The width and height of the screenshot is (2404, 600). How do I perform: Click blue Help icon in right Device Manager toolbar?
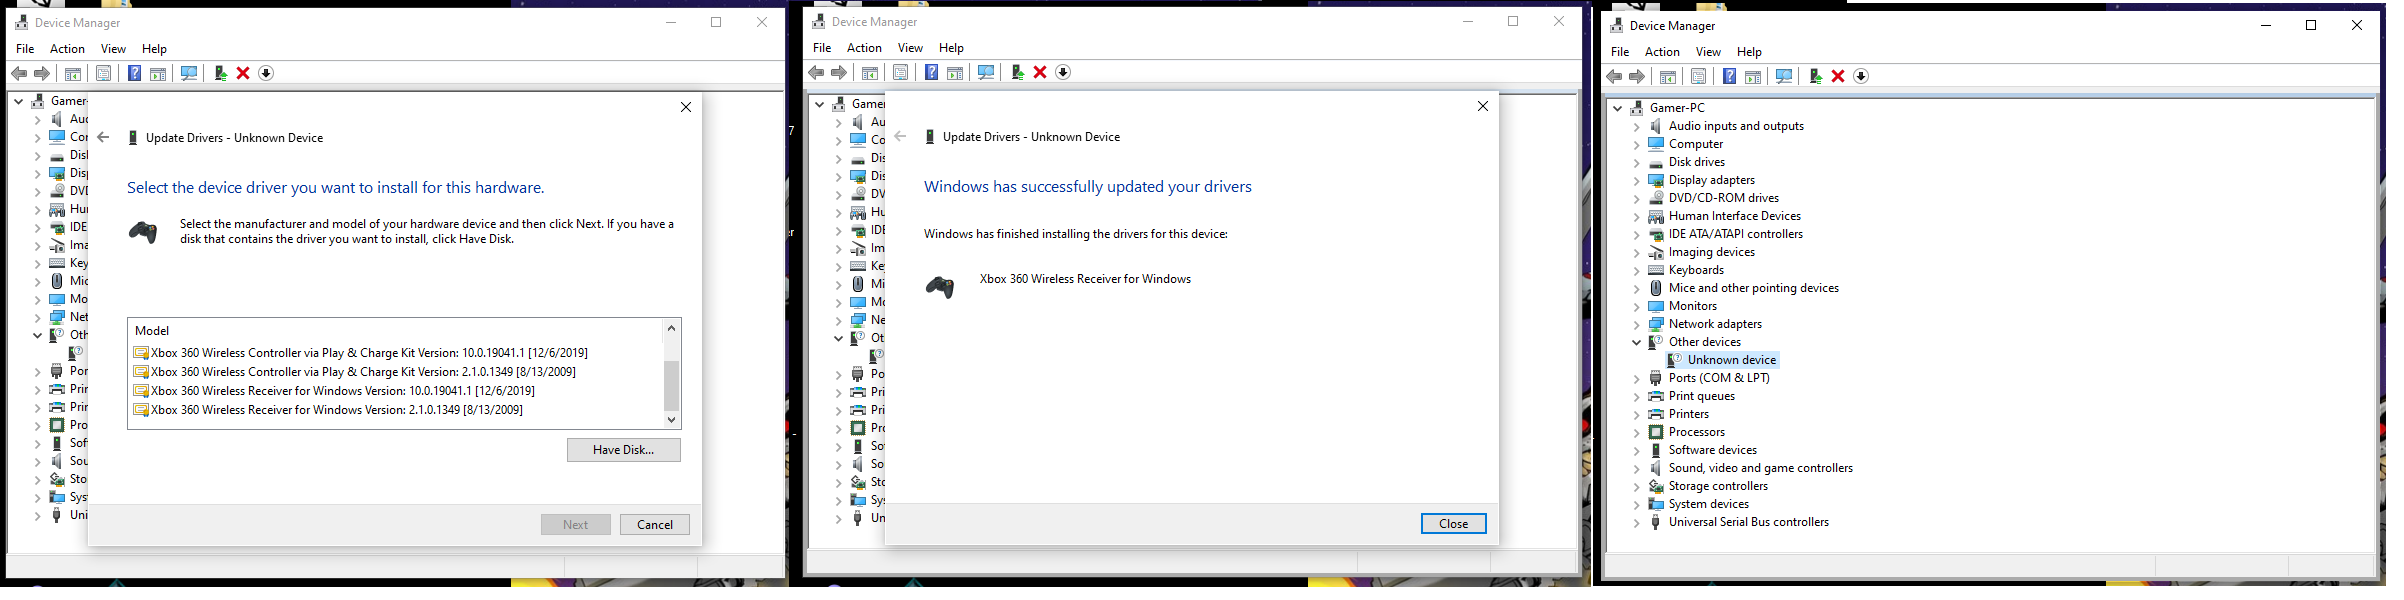coord(1729,77)
